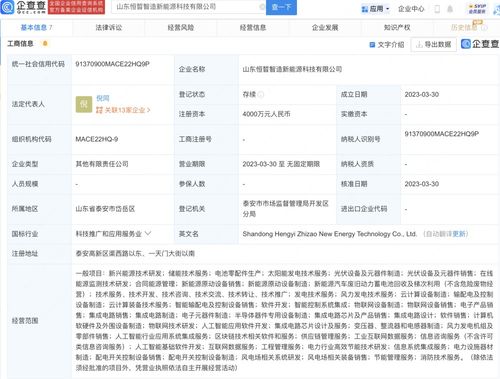
Task: Expand 科技推广和应用服务业 industry chevron
Action: tap(148, 234)
